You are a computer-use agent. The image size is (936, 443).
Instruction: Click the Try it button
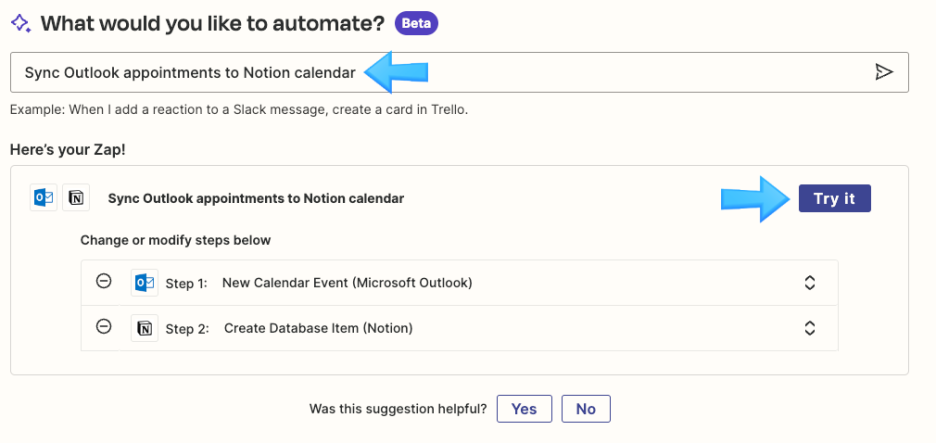pyautogui.click(x=835, y=198)
